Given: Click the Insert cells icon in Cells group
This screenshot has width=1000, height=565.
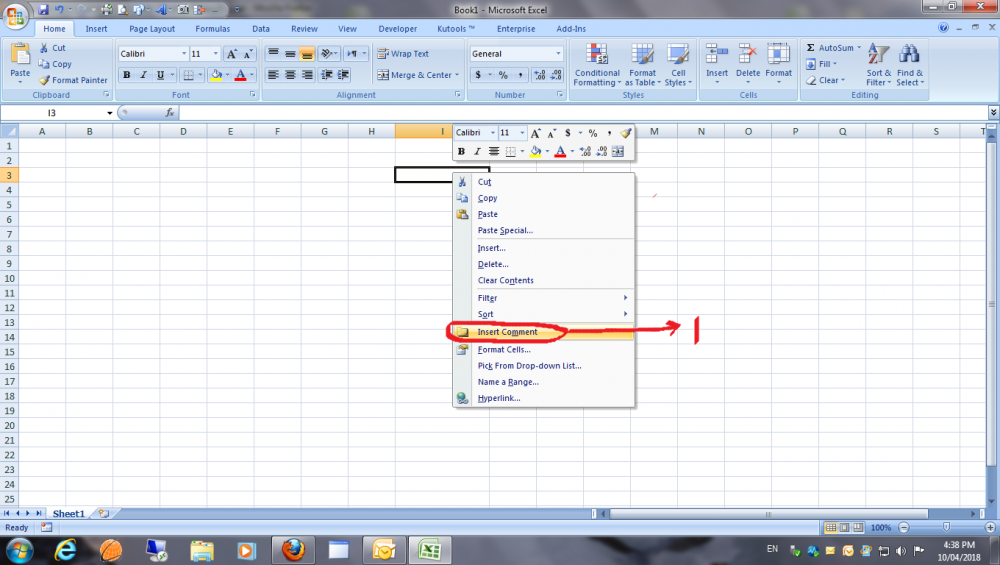Looking at the screenshot, I should click(717, 54).
